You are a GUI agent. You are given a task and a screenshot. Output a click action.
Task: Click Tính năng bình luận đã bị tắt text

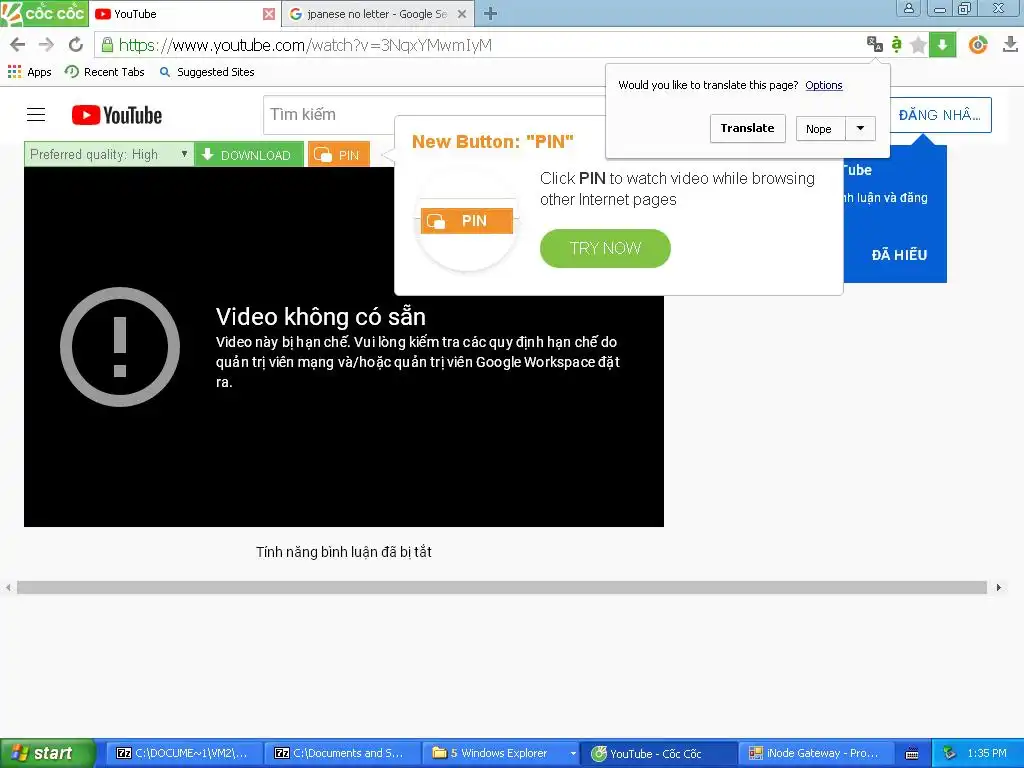344,552
